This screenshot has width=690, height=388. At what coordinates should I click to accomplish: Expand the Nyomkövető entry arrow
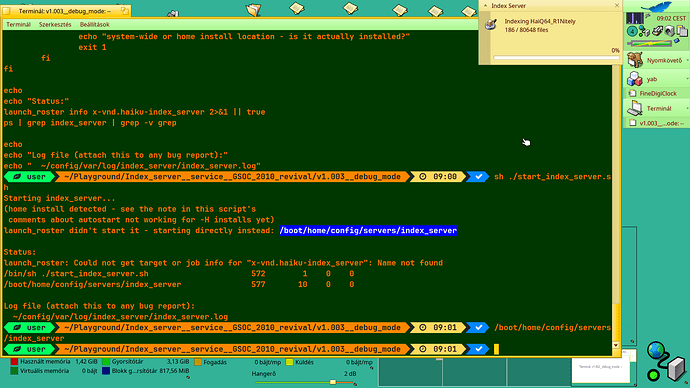click(687, 60)
